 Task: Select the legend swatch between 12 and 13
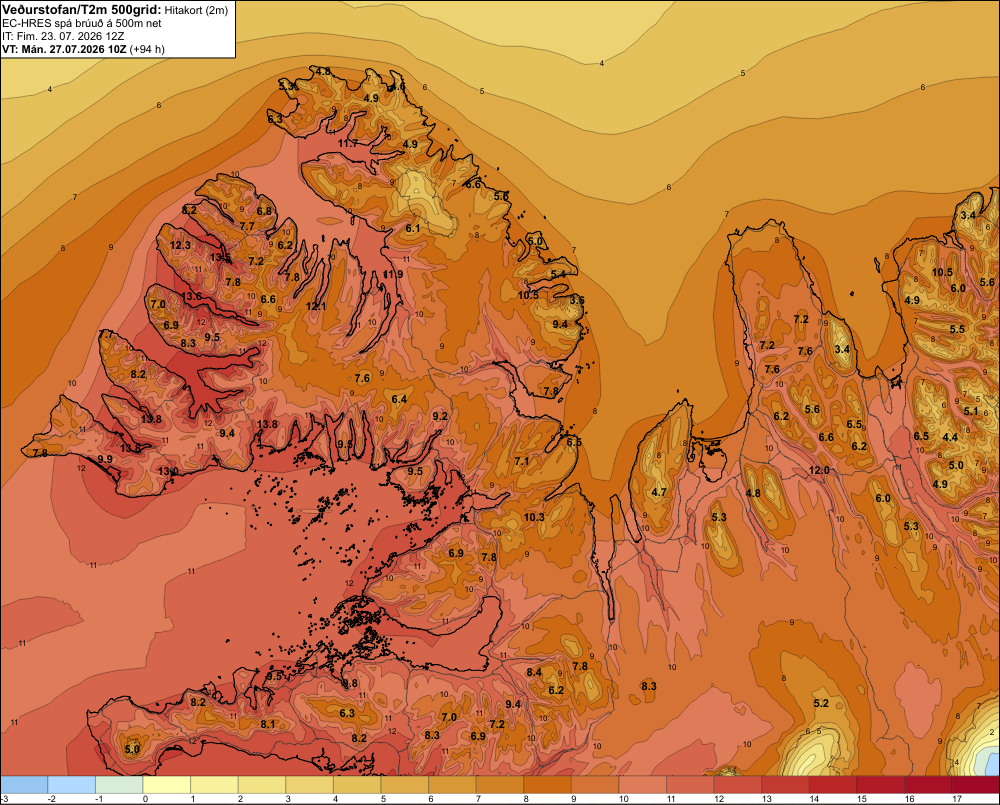pyautogui.click(x=738, y=785)
